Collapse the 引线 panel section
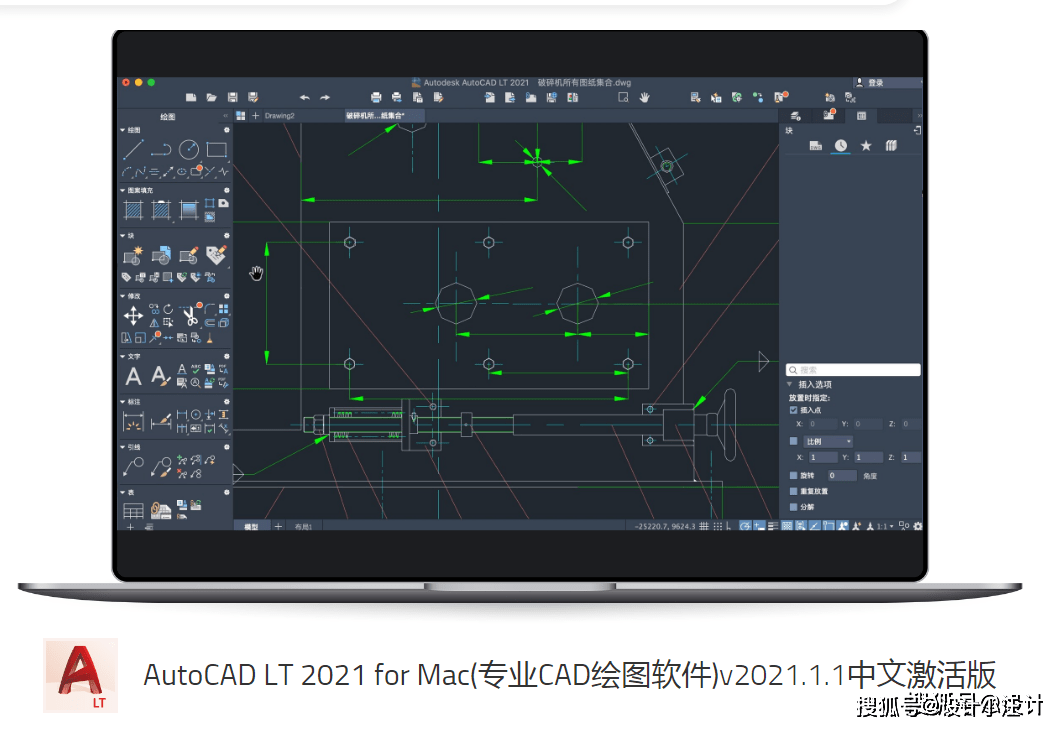The height and width of the screenshot is (729, 1043). coord(122,447)
